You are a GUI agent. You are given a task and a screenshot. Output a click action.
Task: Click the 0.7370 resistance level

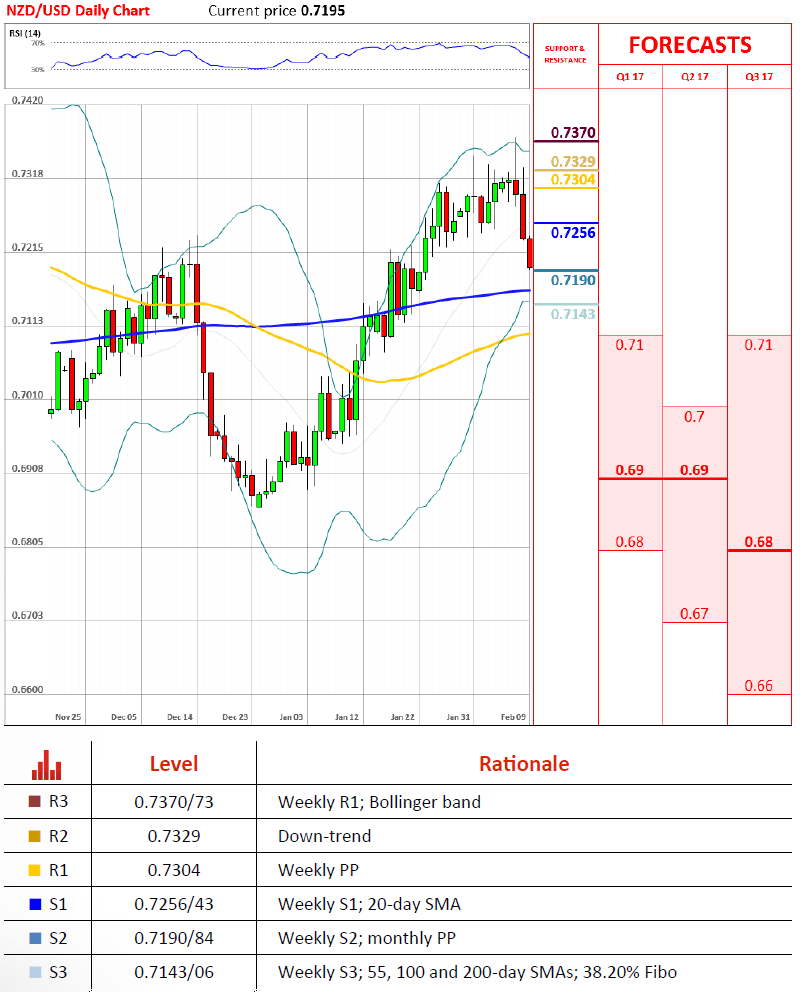573,133
